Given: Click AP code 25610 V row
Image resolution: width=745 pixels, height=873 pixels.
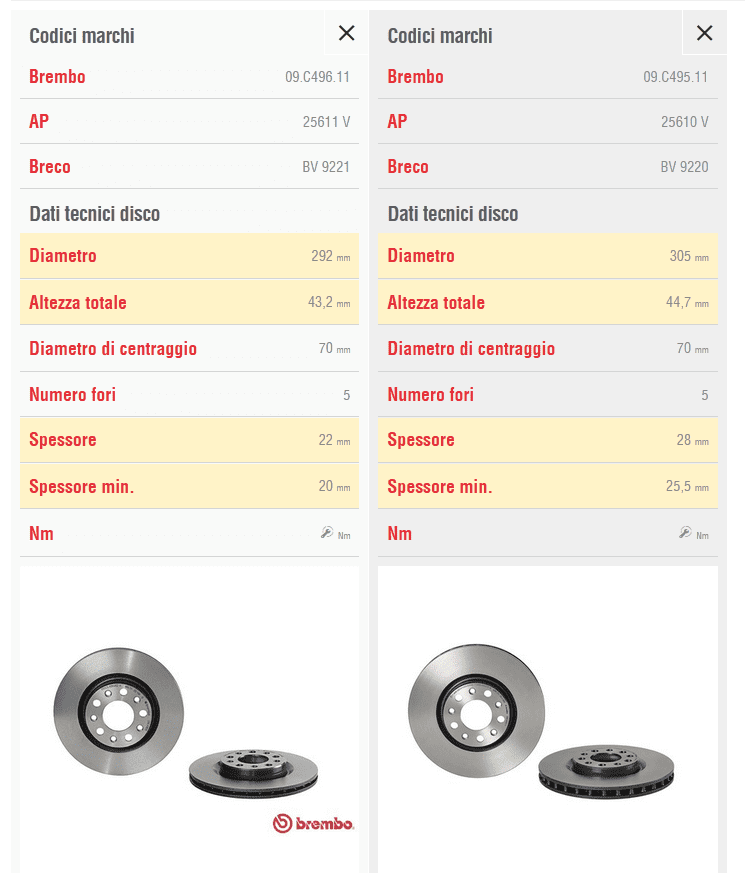Looking at the screenshot, I should (x=548, y=121).
